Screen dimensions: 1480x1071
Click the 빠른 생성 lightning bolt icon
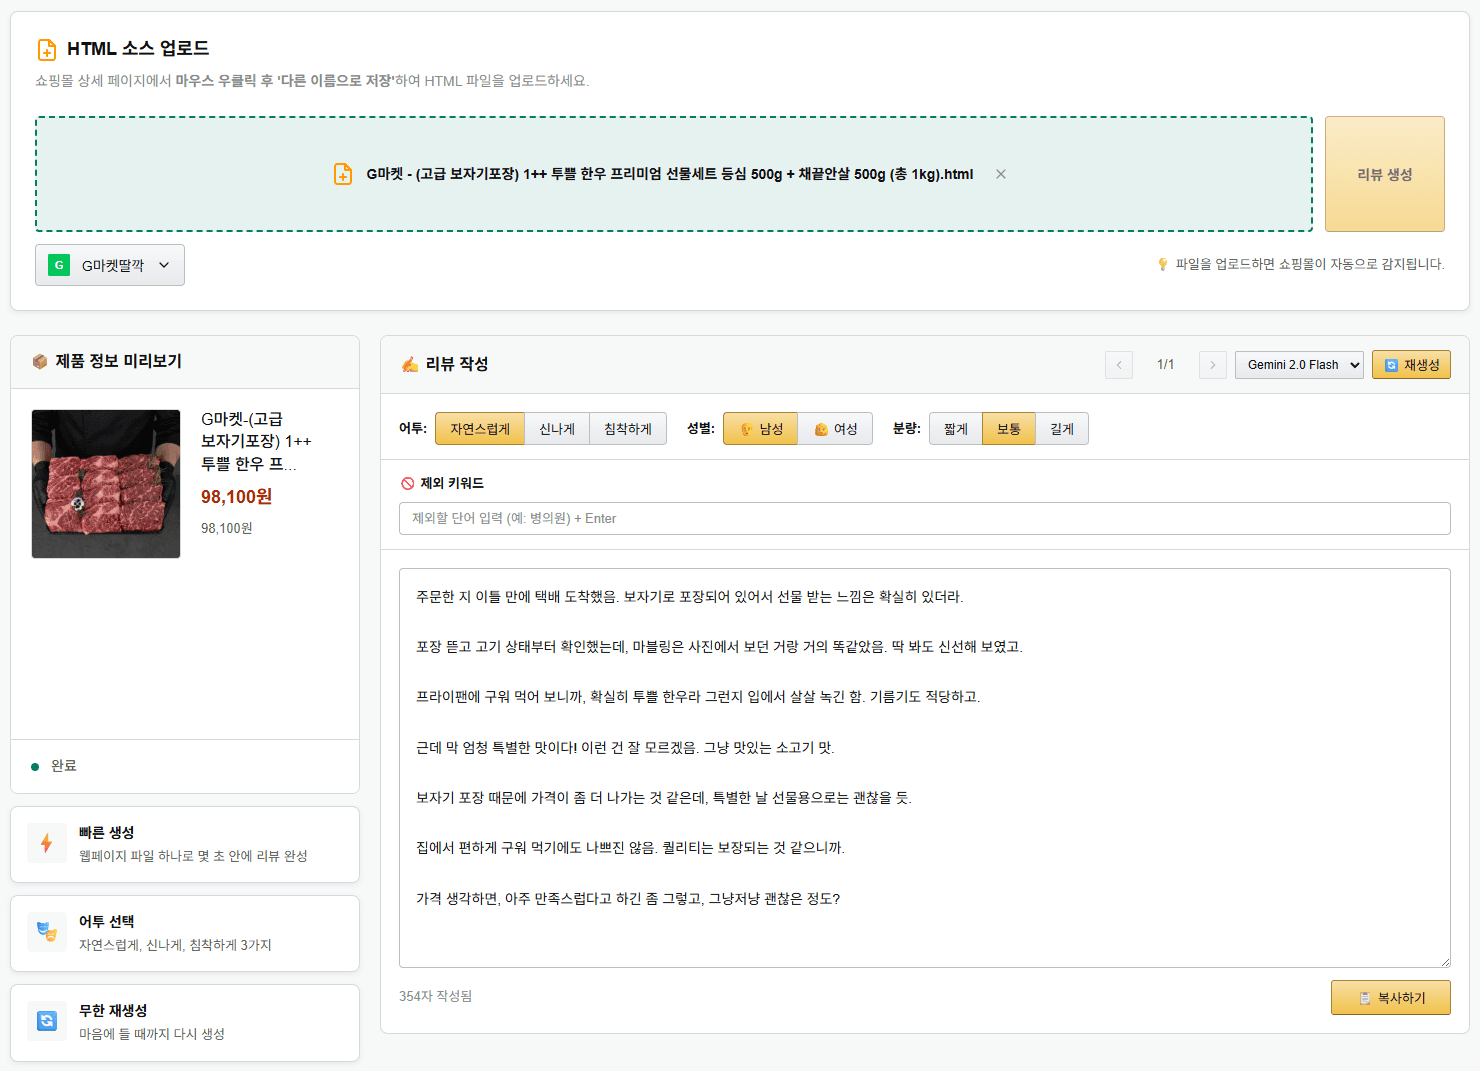pyautogui.click(x=47, y=843)
